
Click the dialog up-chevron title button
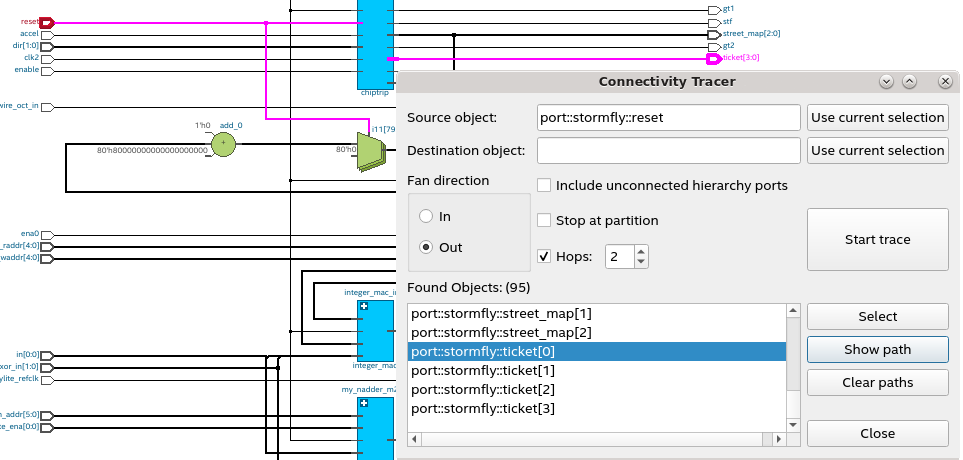coord(910,82)
